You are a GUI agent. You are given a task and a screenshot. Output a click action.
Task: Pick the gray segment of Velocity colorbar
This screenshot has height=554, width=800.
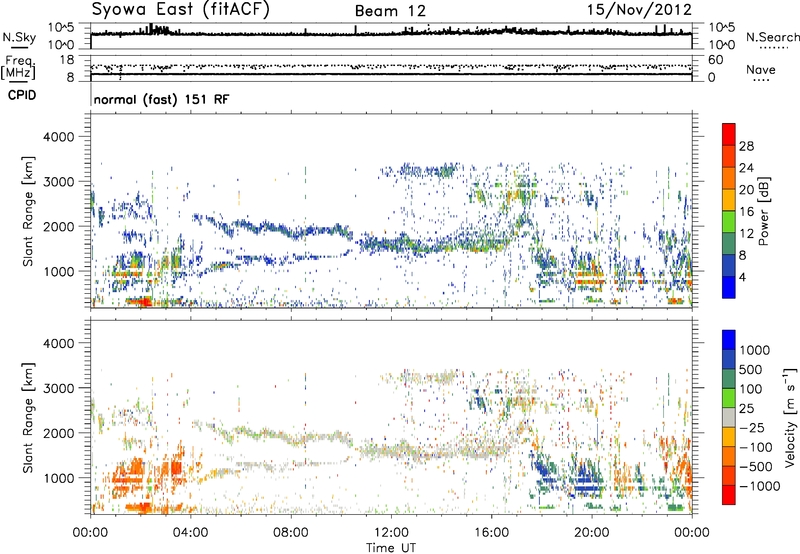tap(729, 417)
